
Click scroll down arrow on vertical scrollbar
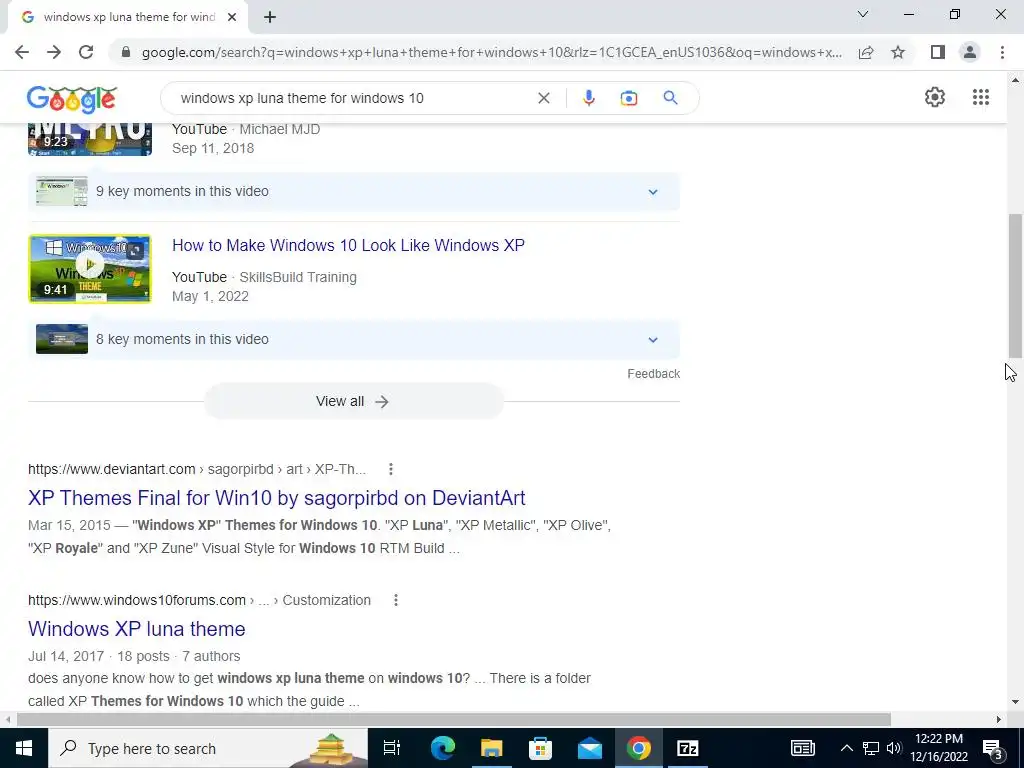[x=1015, y=703]
